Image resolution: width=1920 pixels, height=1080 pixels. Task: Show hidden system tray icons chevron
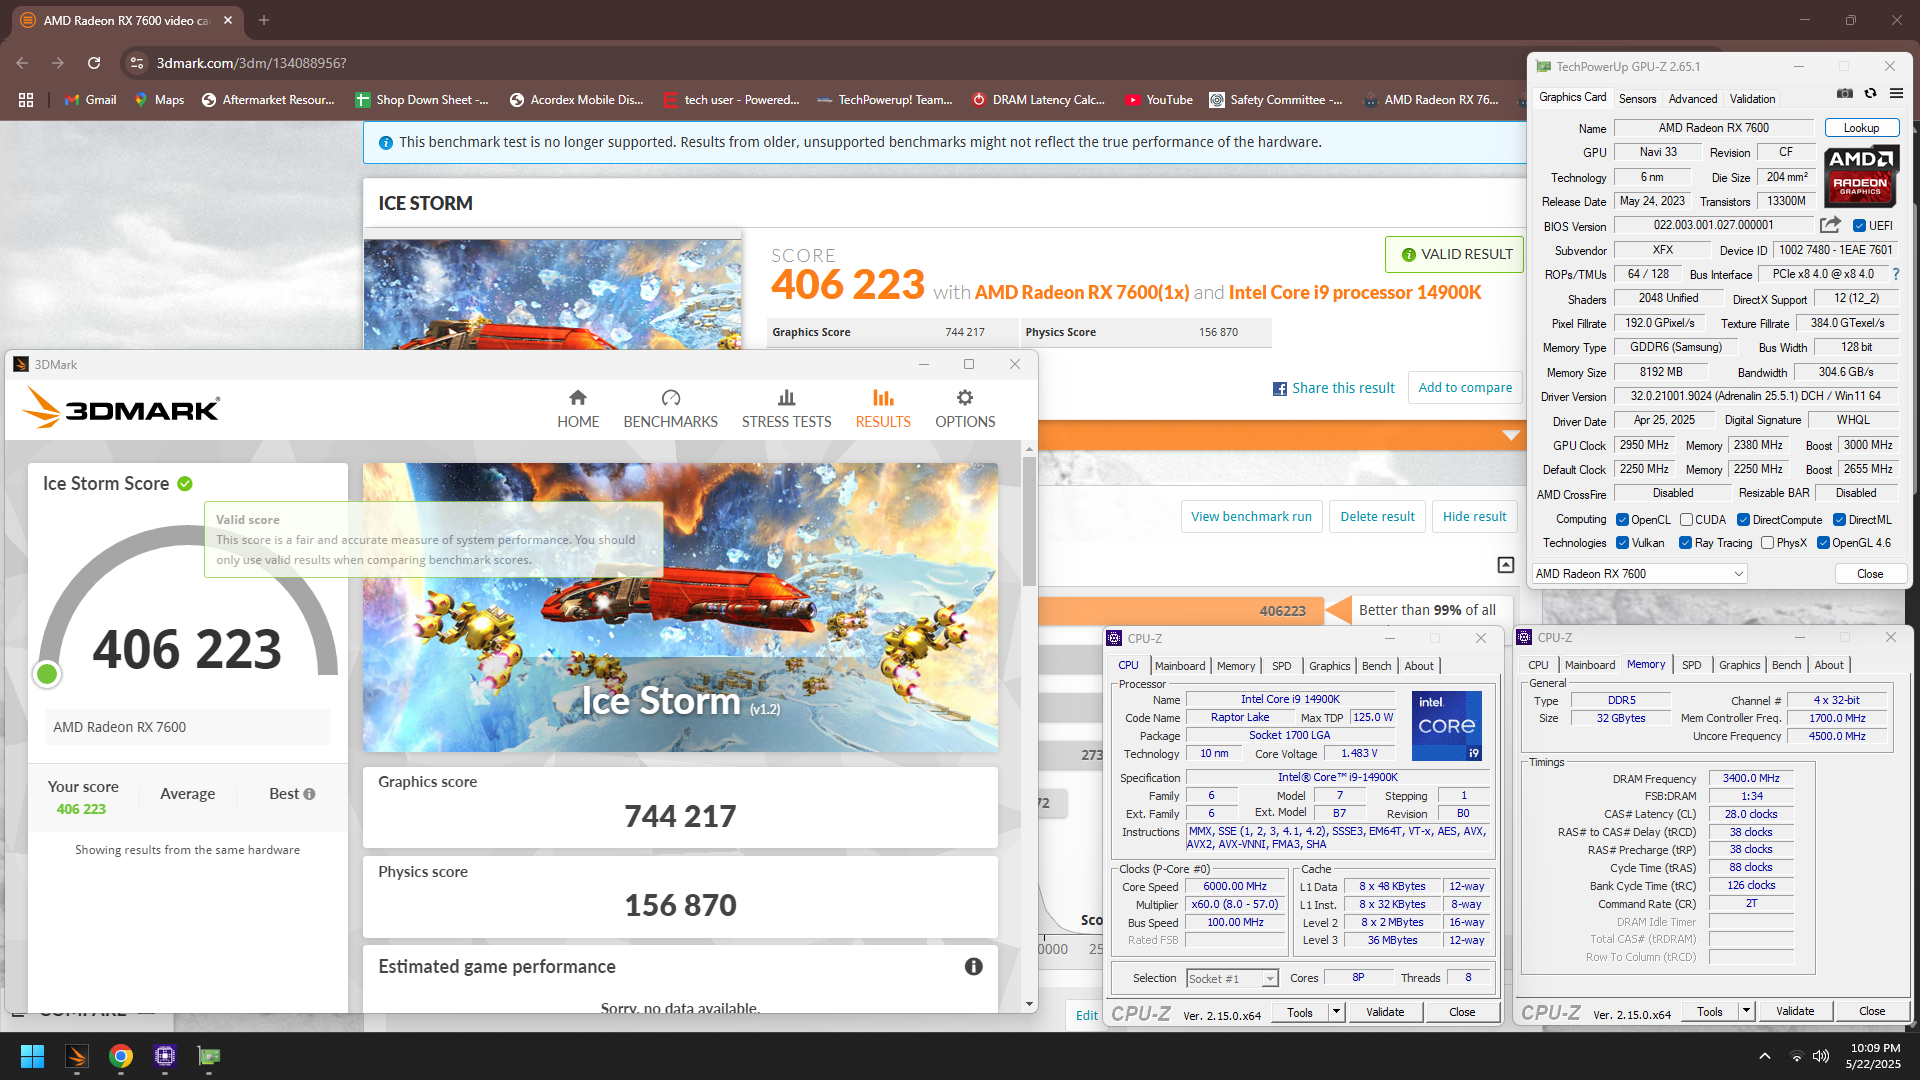pos(1765,1056)
